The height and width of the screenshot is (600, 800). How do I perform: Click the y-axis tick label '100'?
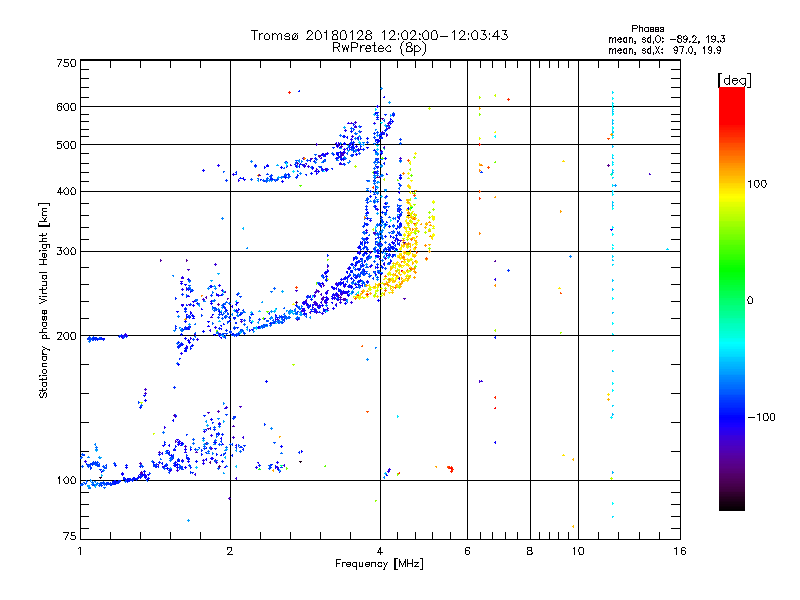(66, 481)
